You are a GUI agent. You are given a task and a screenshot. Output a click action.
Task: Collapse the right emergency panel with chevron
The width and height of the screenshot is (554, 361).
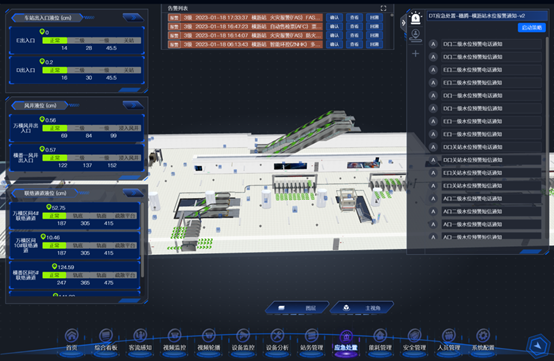[403, 23]
